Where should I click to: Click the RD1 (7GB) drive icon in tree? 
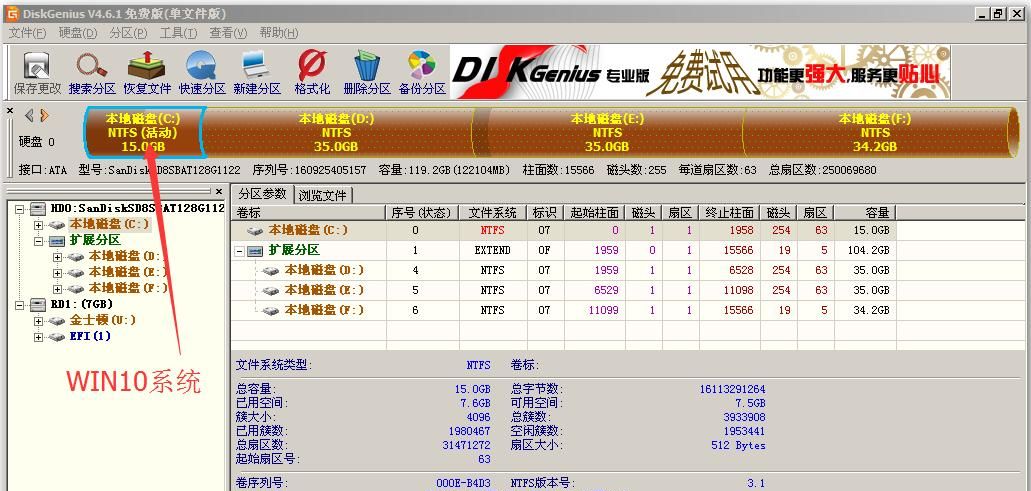coord(39,304)
